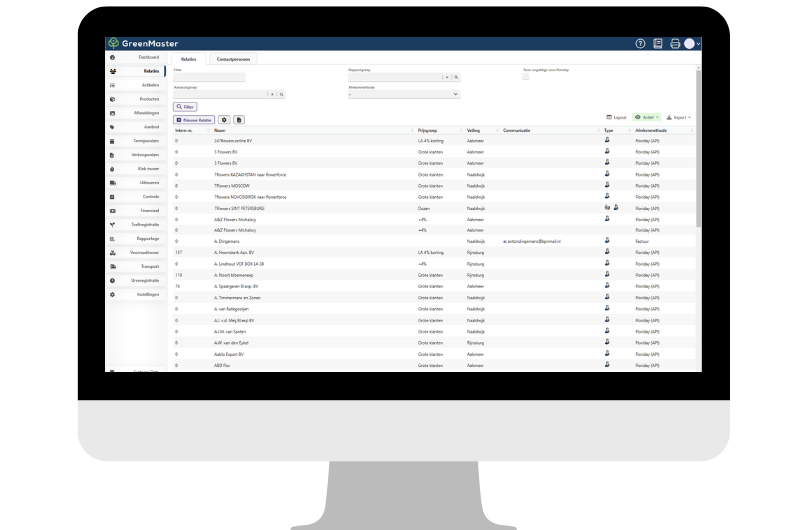Click LA 4% korting in 247flowers row

(431, 141)
